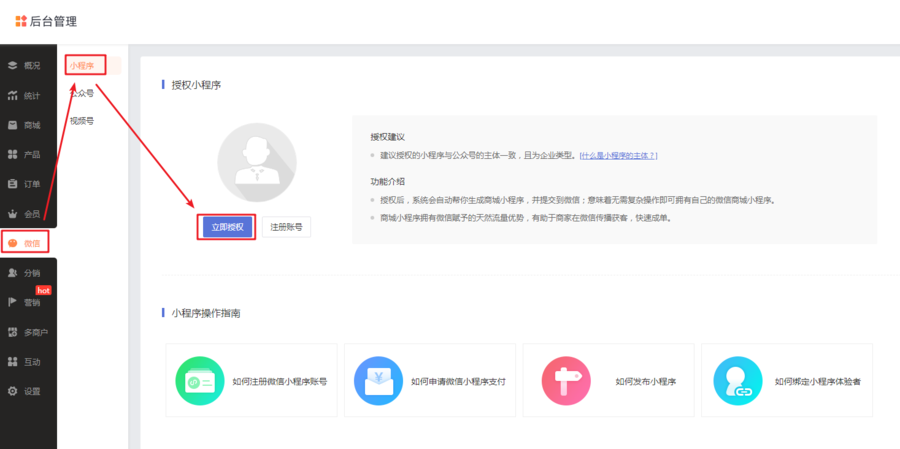Screen dimensions: 900x449
Task: Select 商城 mall sidebar icon
Action: 13,125
